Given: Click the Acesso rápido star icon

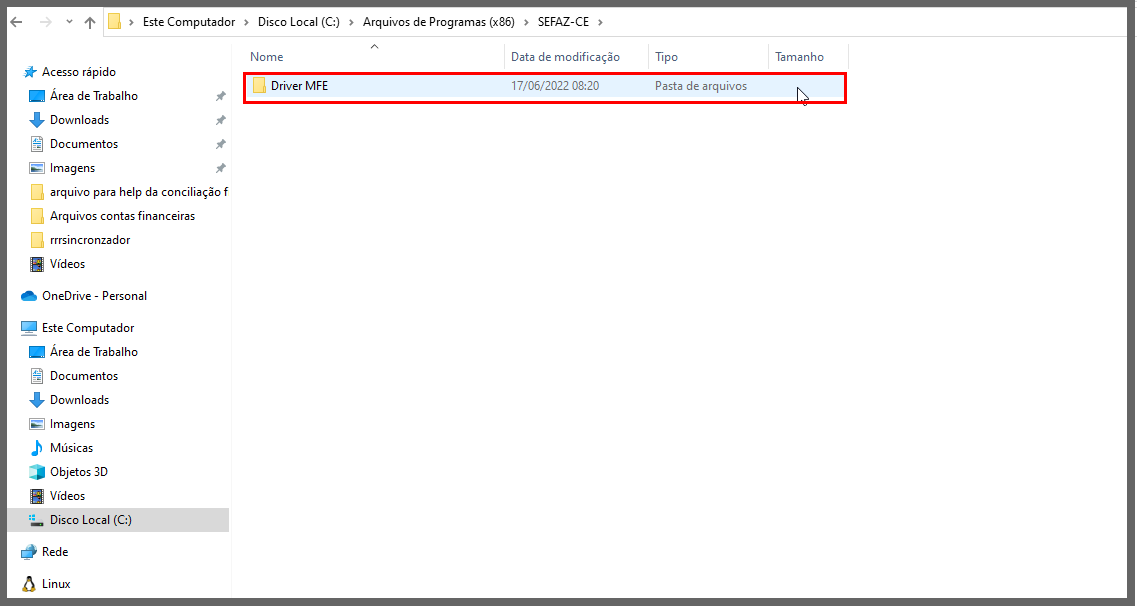Looking at the screenshot, I should pos(30,72).
